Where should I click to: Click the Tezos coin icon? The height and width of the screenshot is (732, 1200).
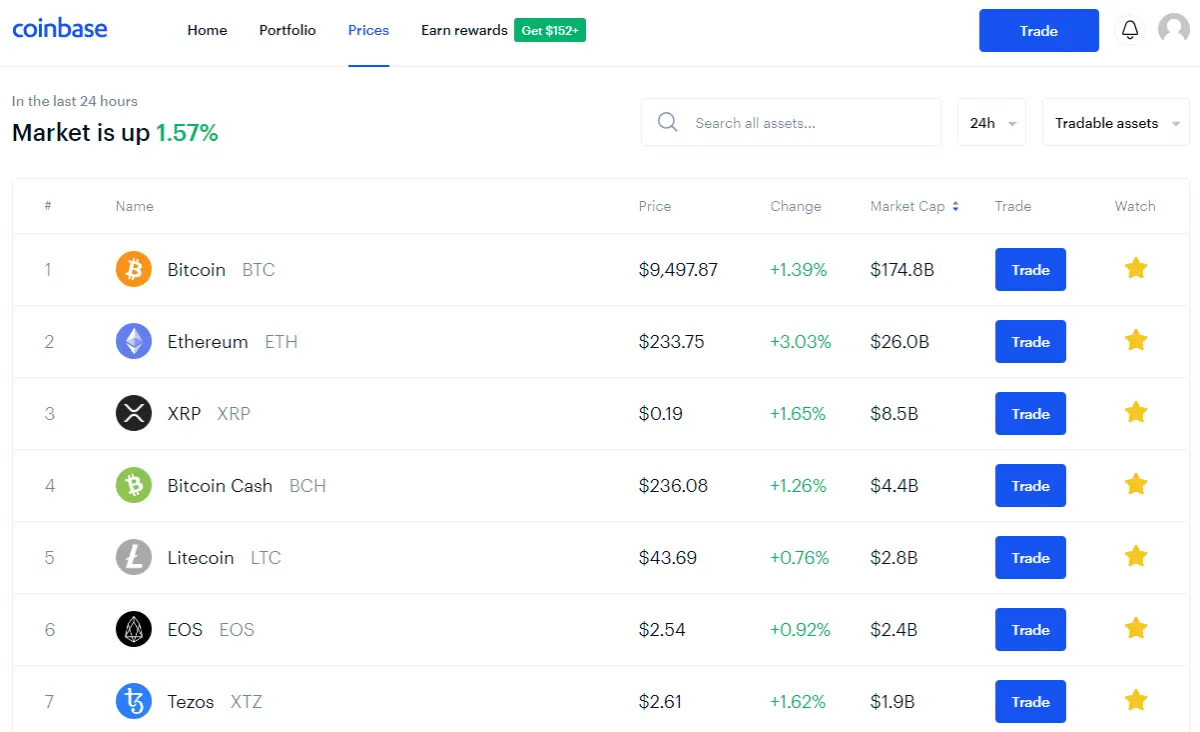coord(134,701)
